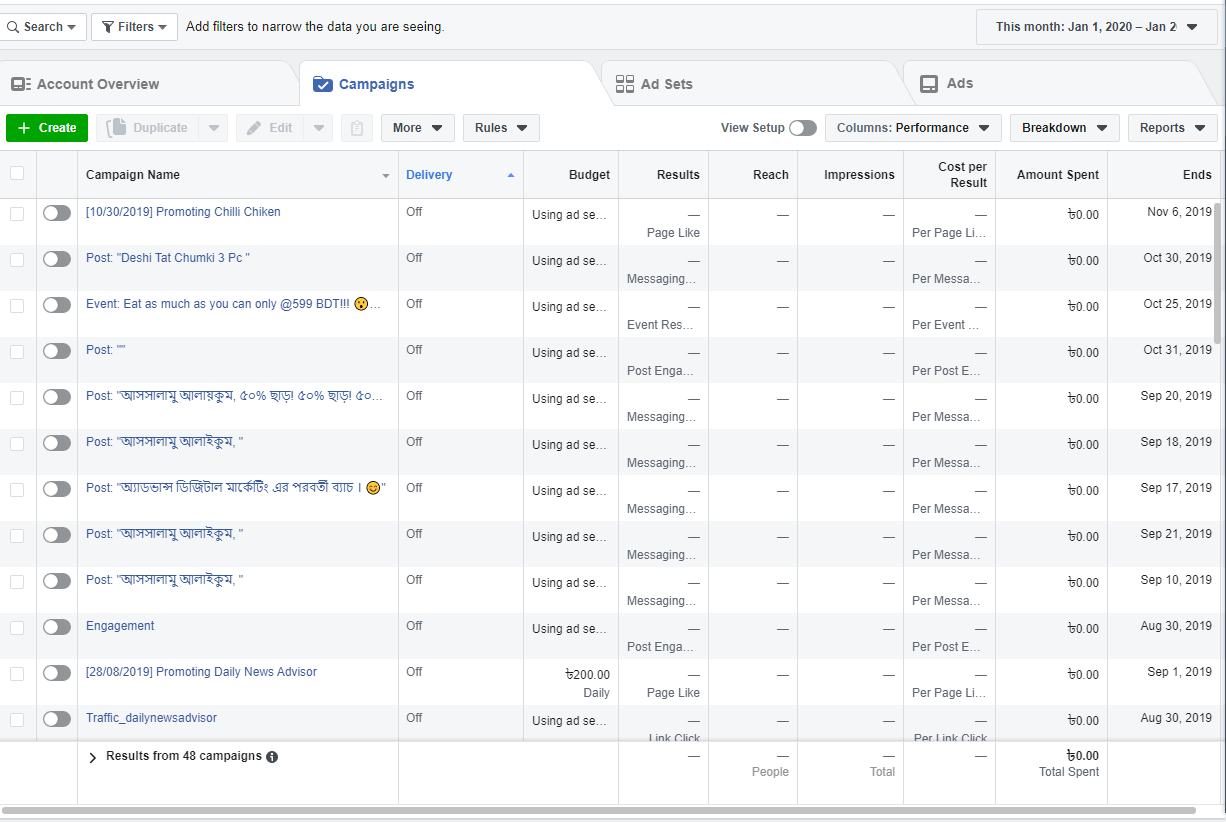Click the Ad Sets grid icon
1226x822 pixels.
625,84
